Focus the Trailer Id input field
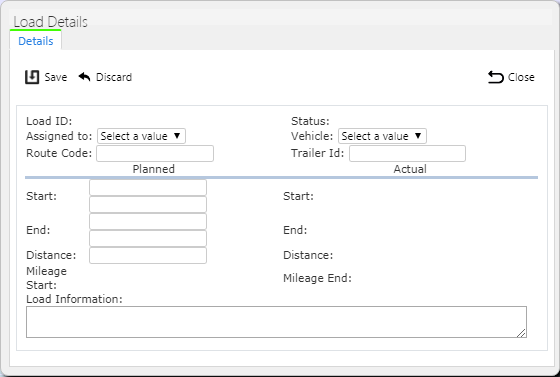This screenshot has height=377, width=560. 408,154
